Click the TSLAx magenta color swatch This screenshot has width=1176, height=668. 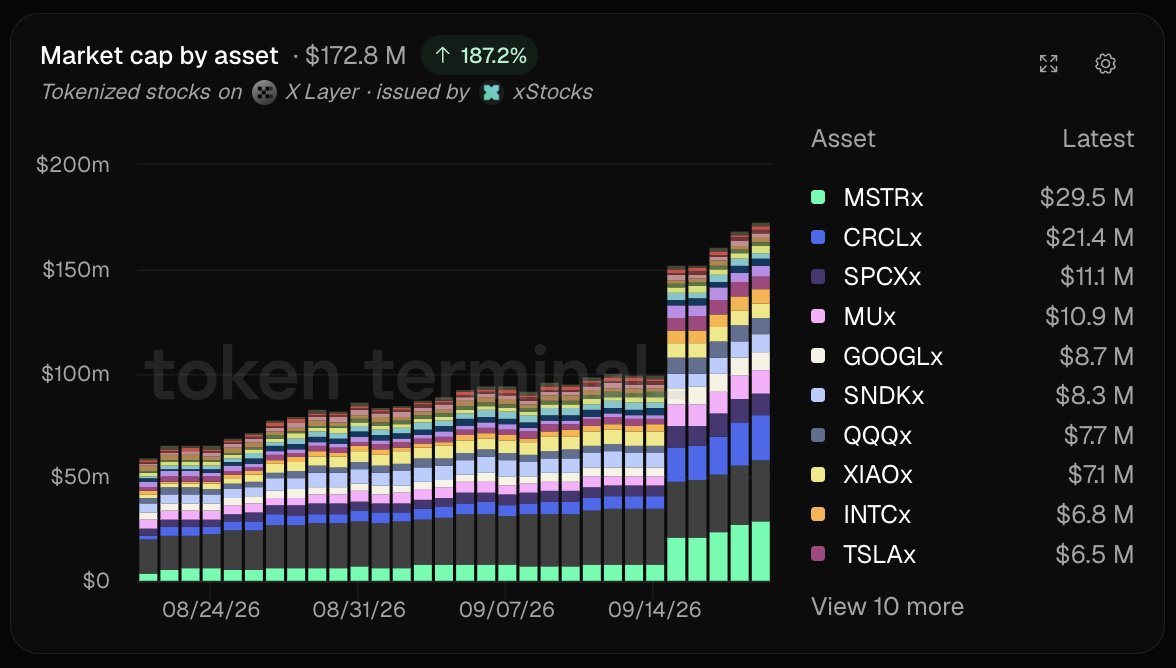tap(818, 554)
